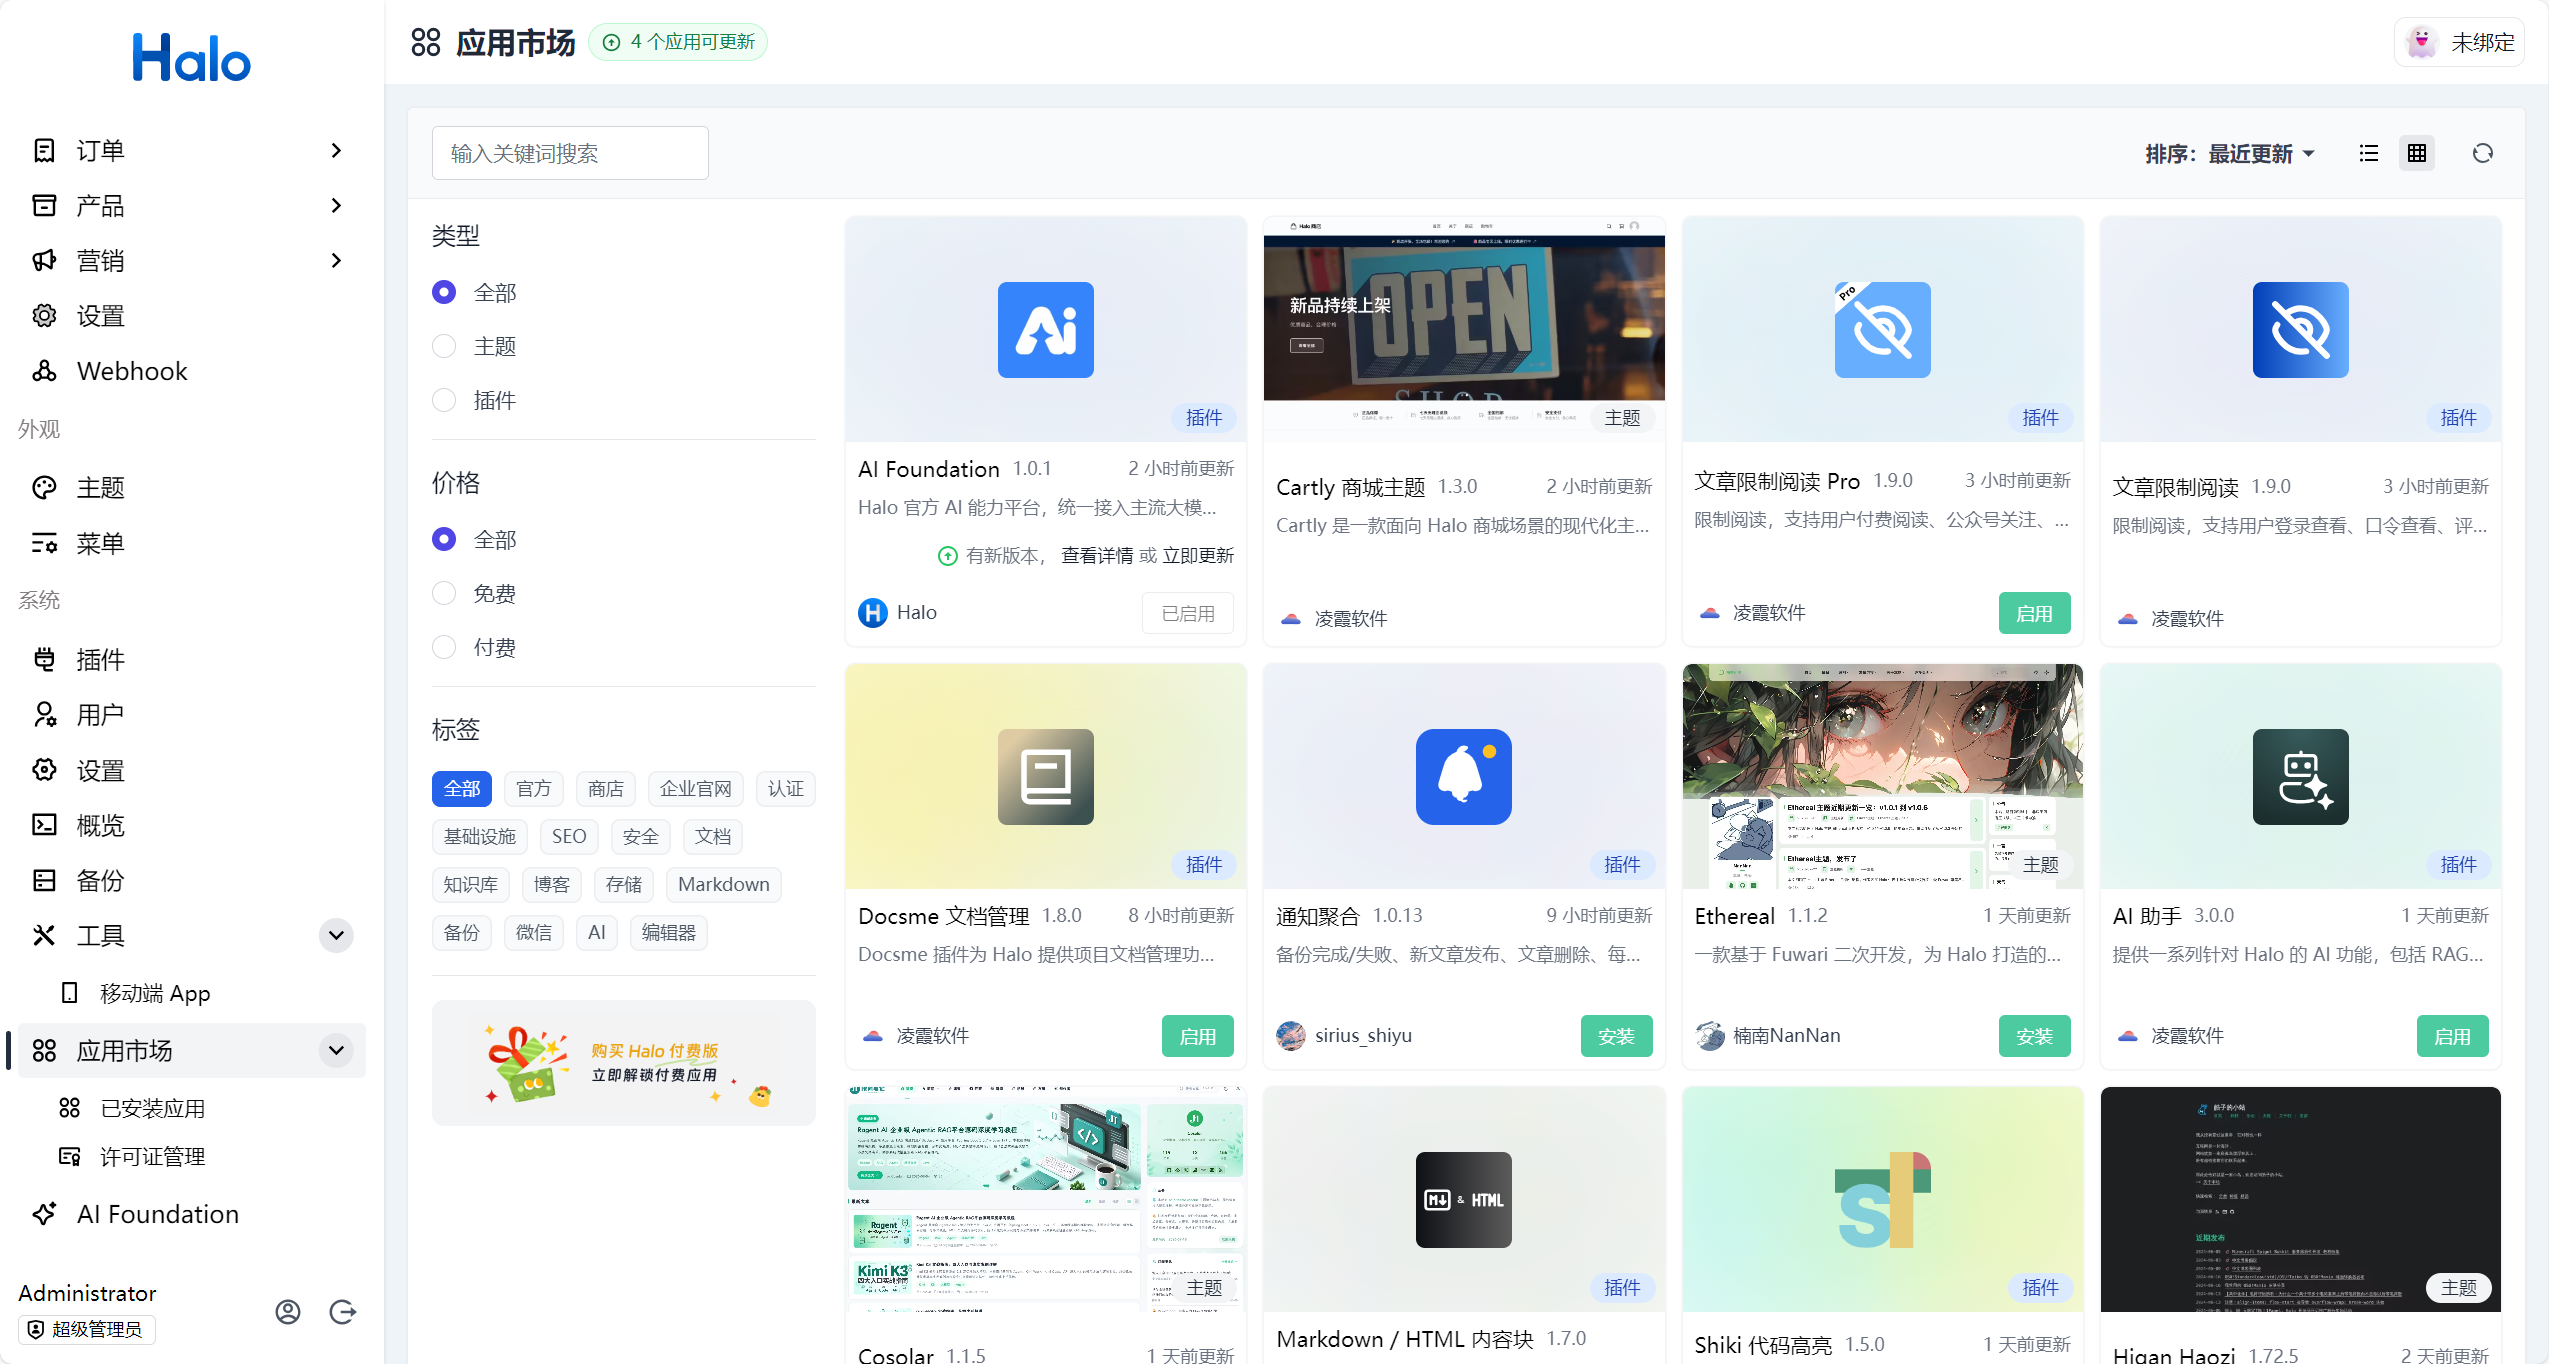This screenshot has width=2549, height=1364.
Task: Filter by the SEO tag
Action: [569, 837]
